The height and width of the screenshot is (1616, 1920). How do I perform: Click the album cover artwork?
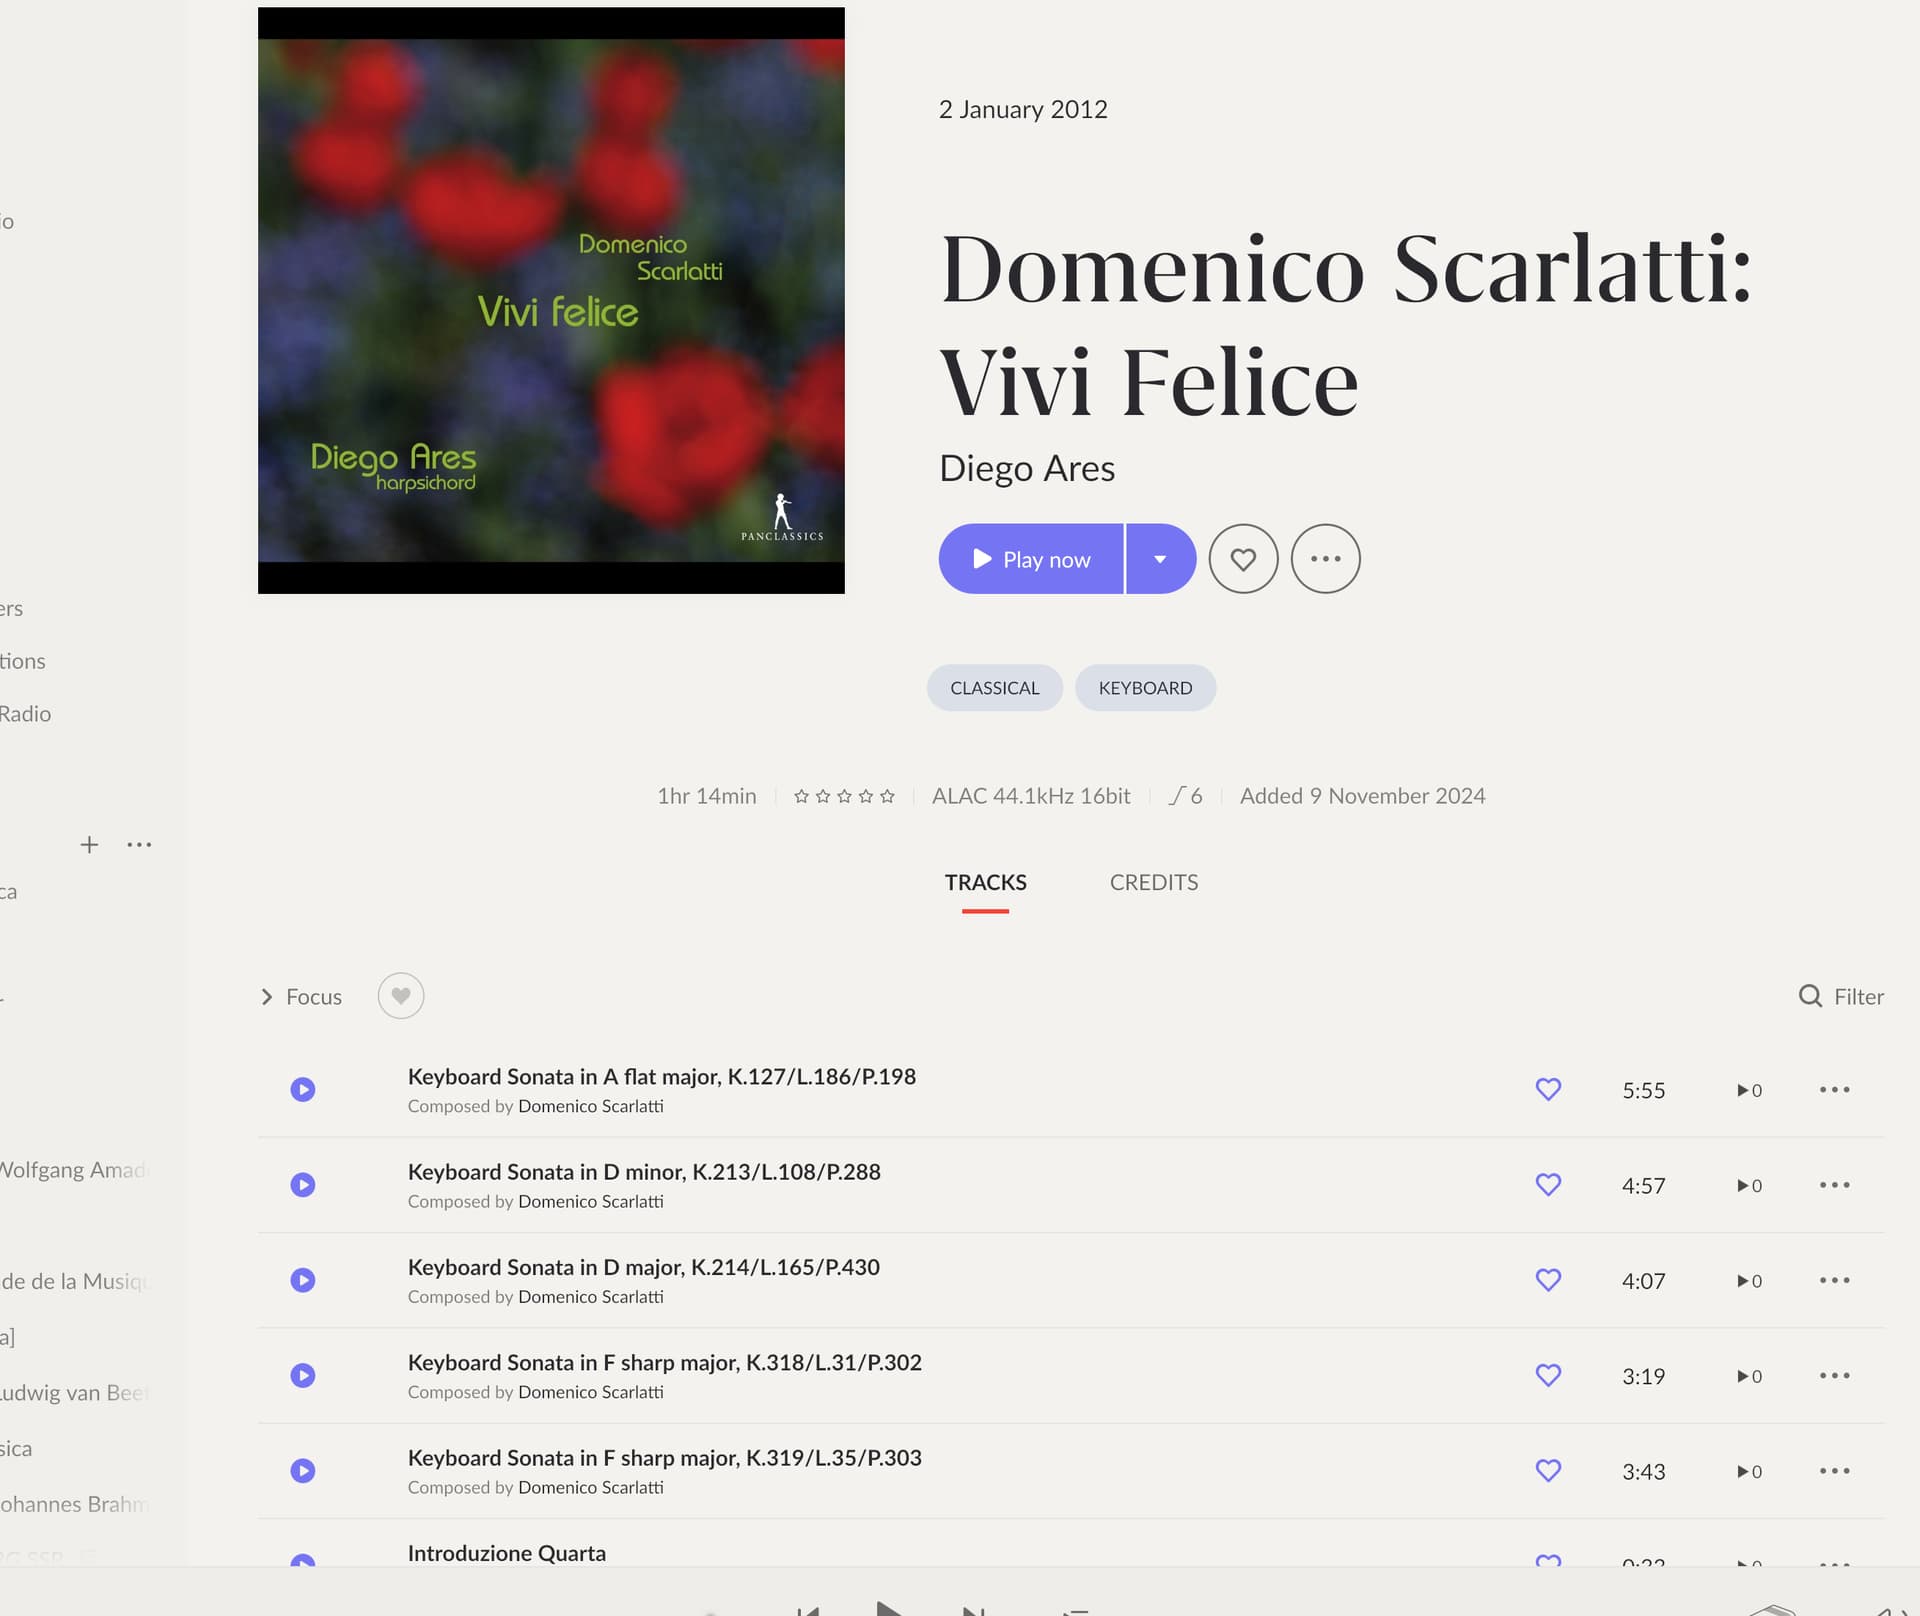click(x=551, y=300)
